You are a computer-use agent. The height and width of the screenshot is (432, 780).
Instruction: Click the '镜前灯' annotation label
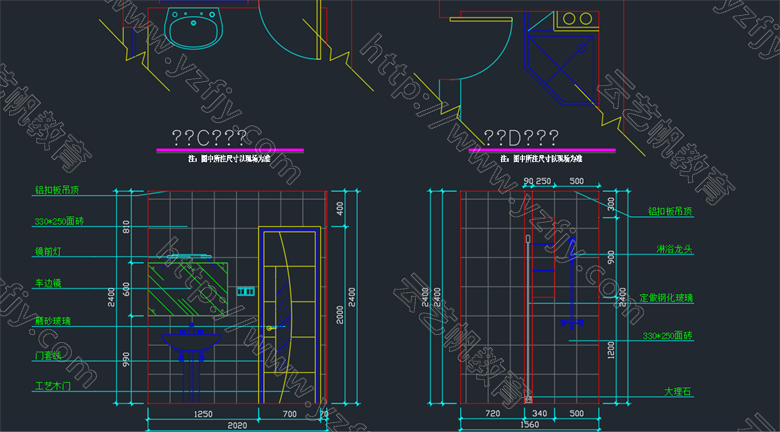(48, 252)
